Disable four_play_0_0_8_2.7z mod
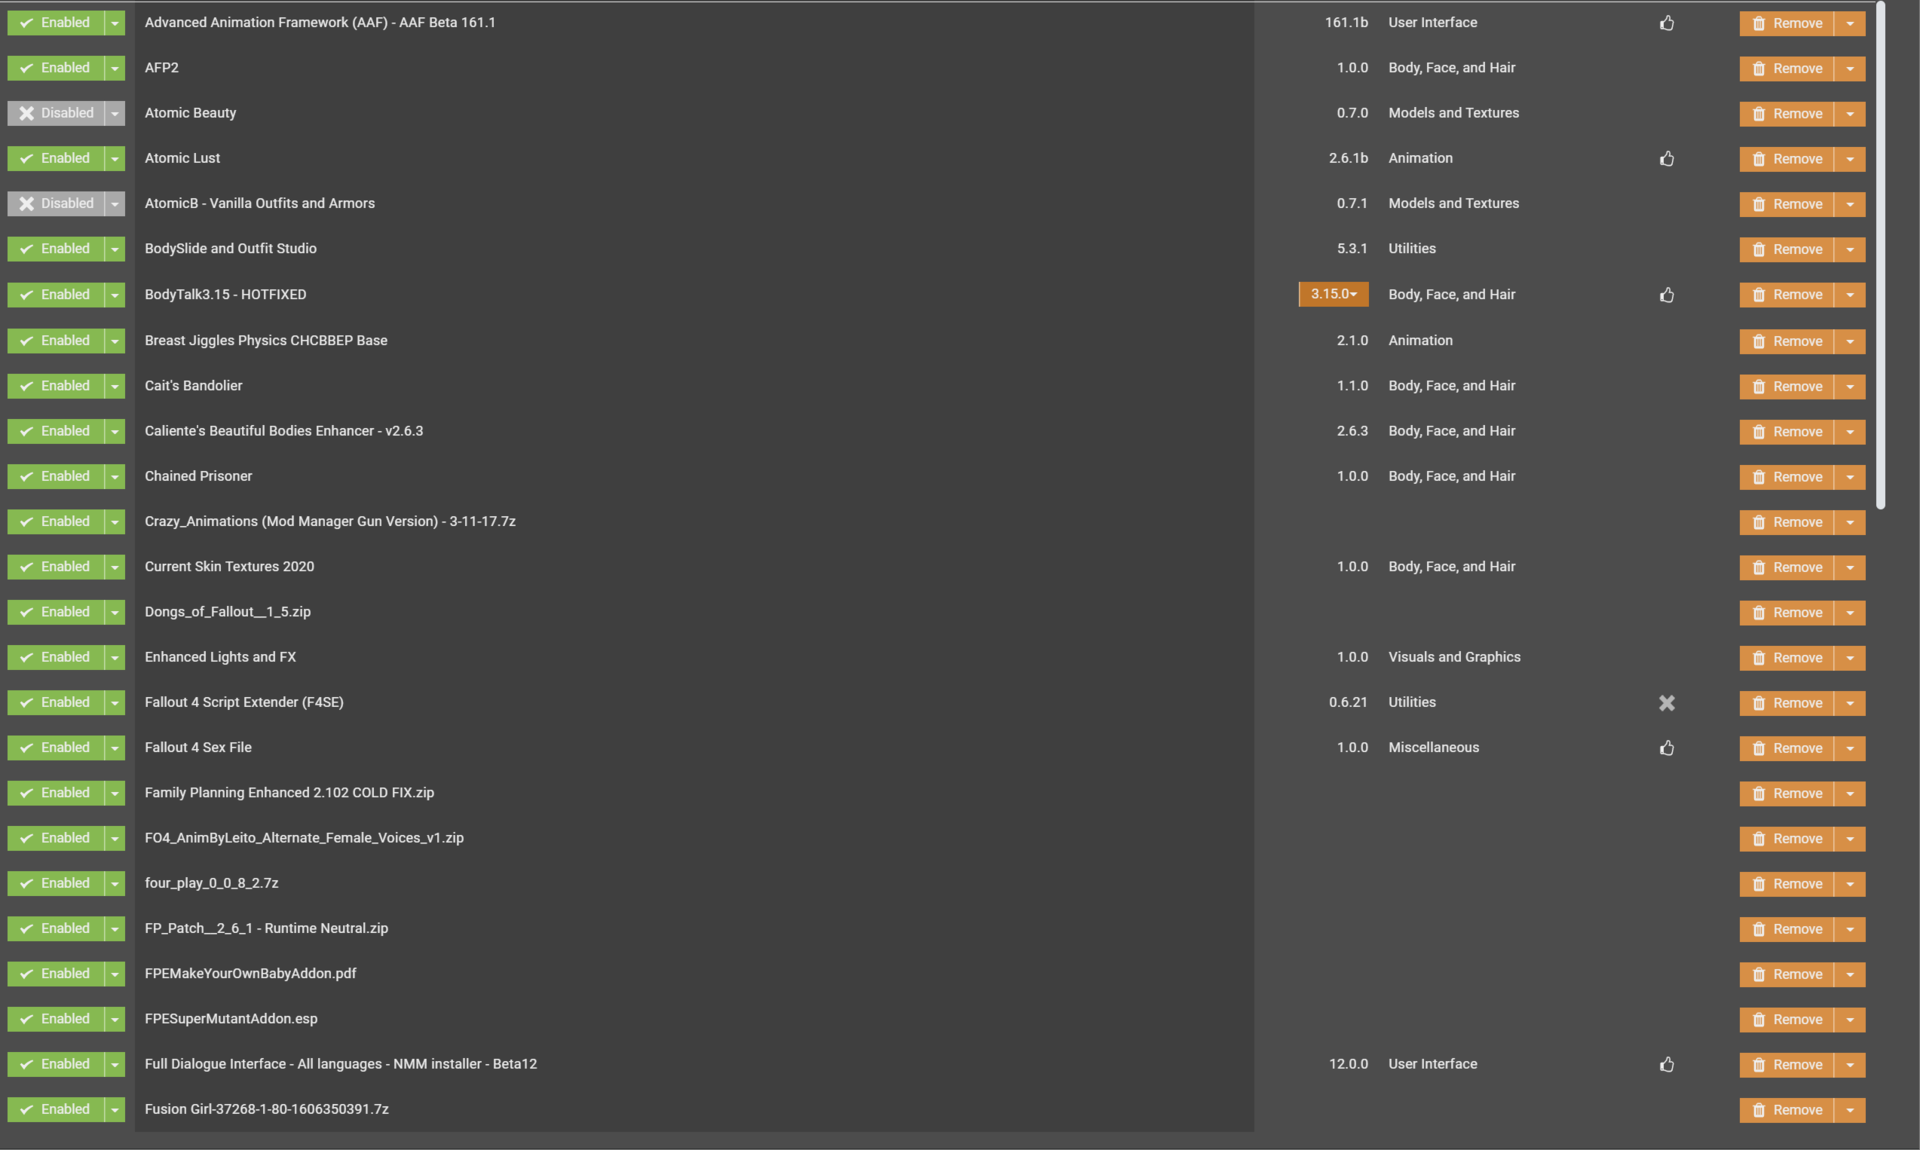1920x1150 pixels. tap(55, 884)
